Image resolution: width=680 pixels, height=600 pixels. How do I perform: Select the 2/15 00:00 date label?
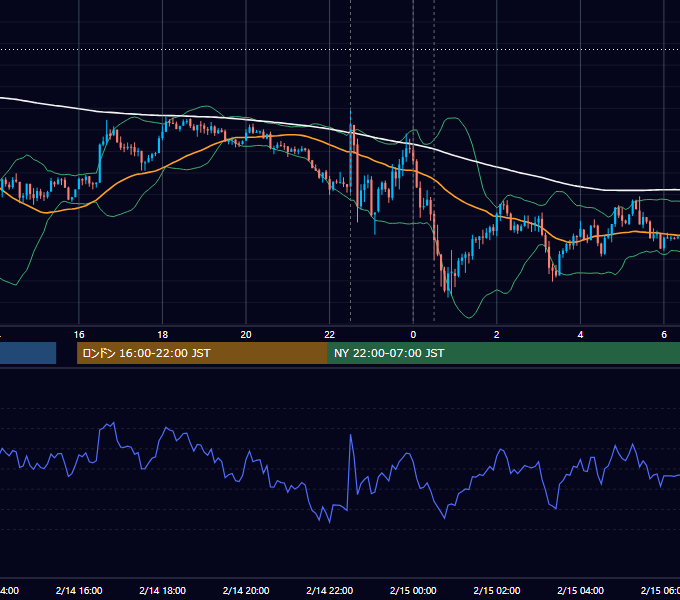pyautogui.click(x=413, y=590)
